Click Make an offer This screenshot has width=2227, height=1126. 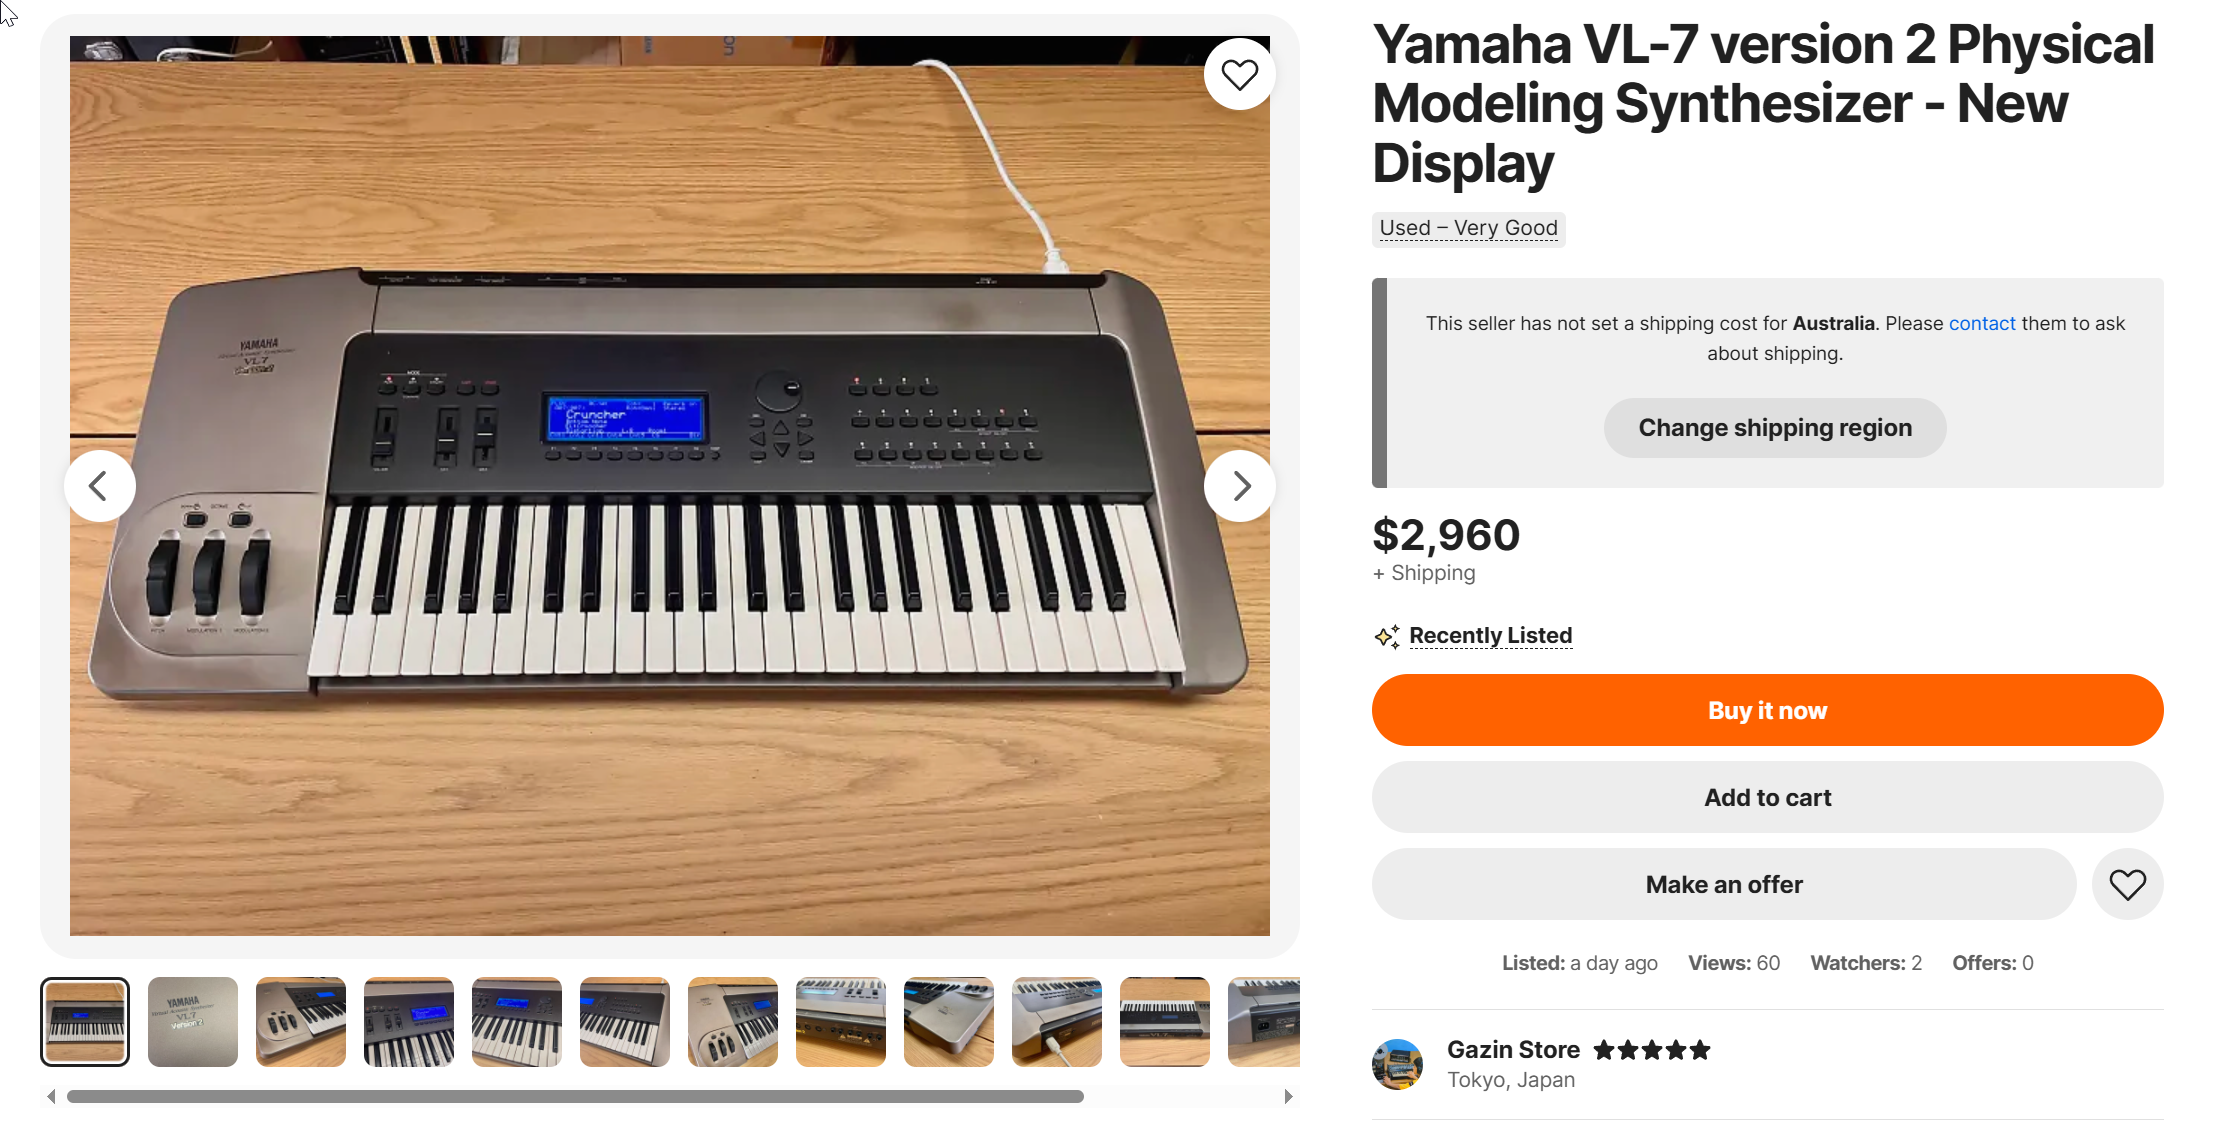(x=1724, y=884)
